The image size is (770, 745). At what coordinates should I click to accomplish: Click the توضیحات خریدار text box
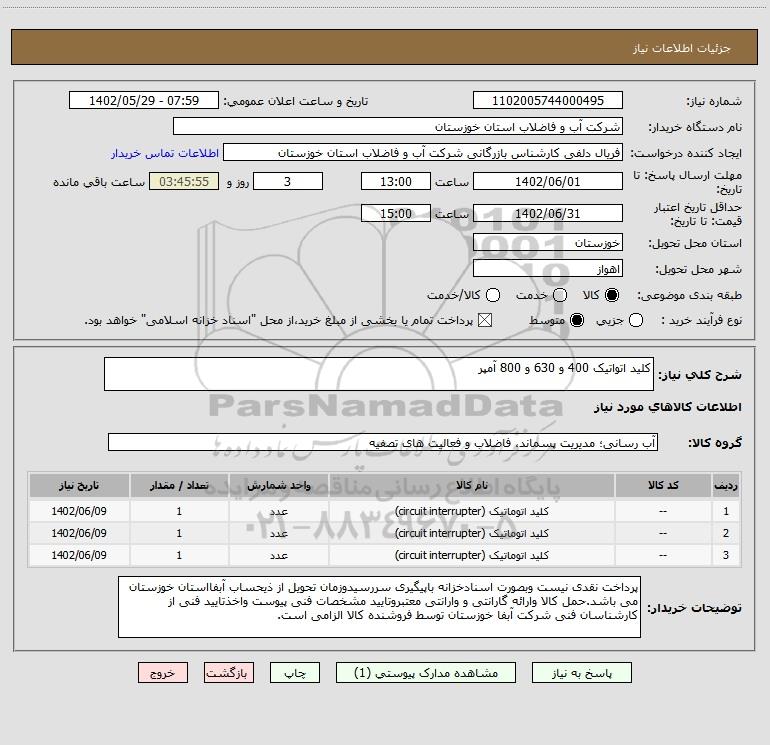click(379, 607)
